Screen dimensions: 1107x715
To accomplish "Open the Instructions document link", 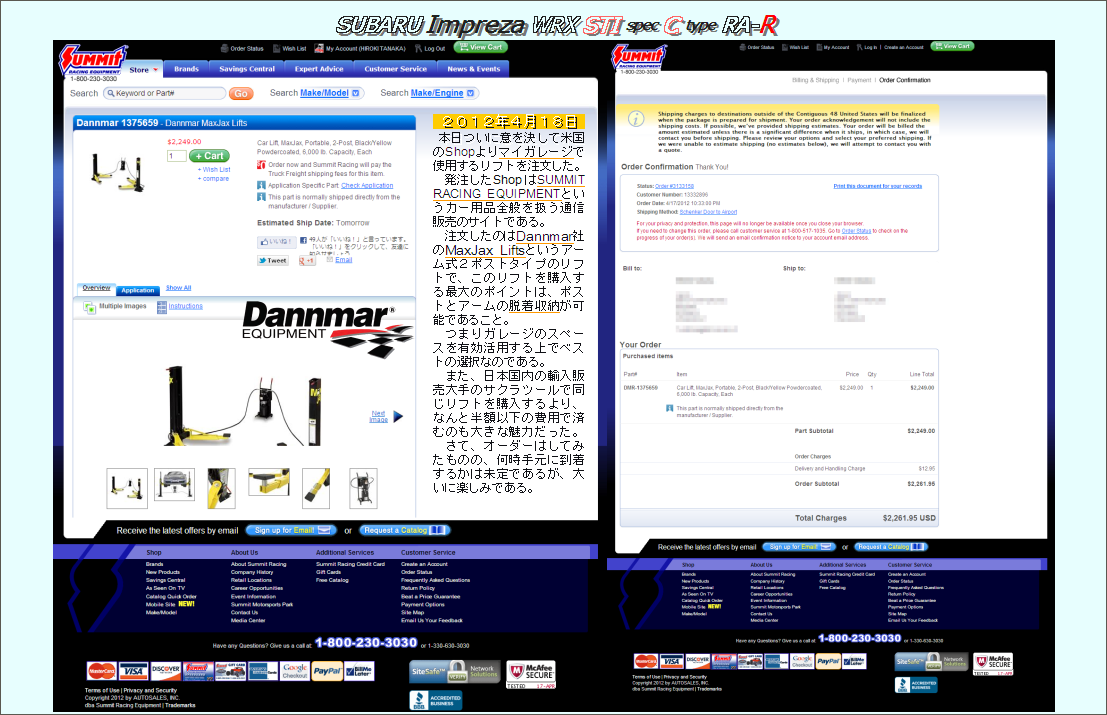I will (185, 306).
